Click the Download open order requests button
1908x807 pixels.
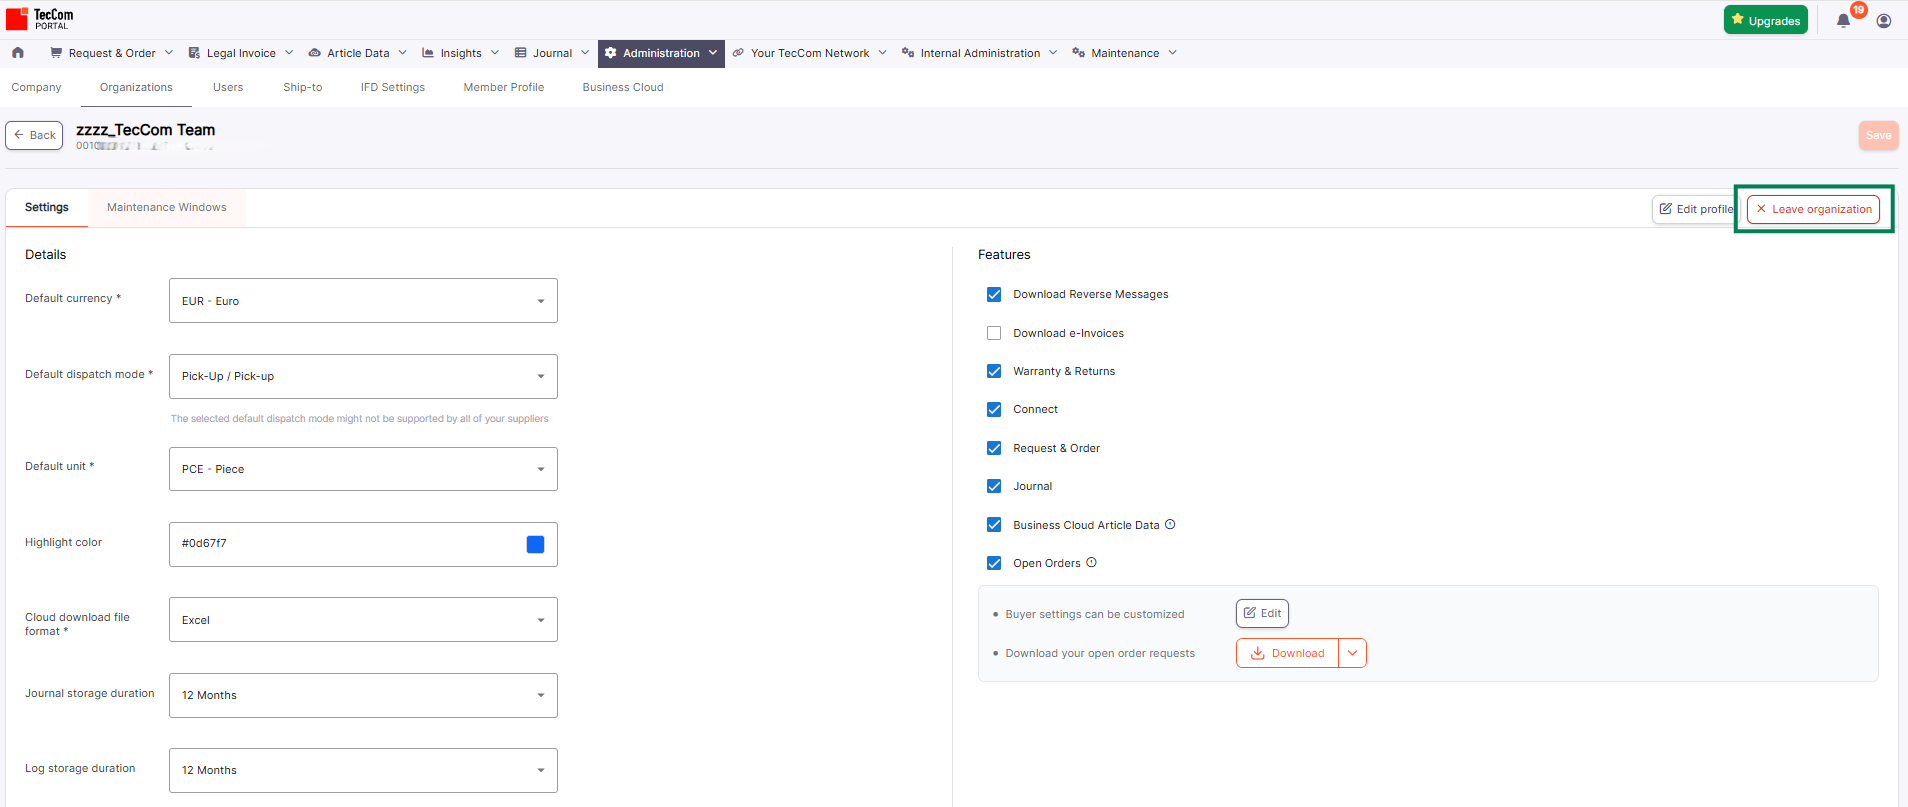(1288, 653)
